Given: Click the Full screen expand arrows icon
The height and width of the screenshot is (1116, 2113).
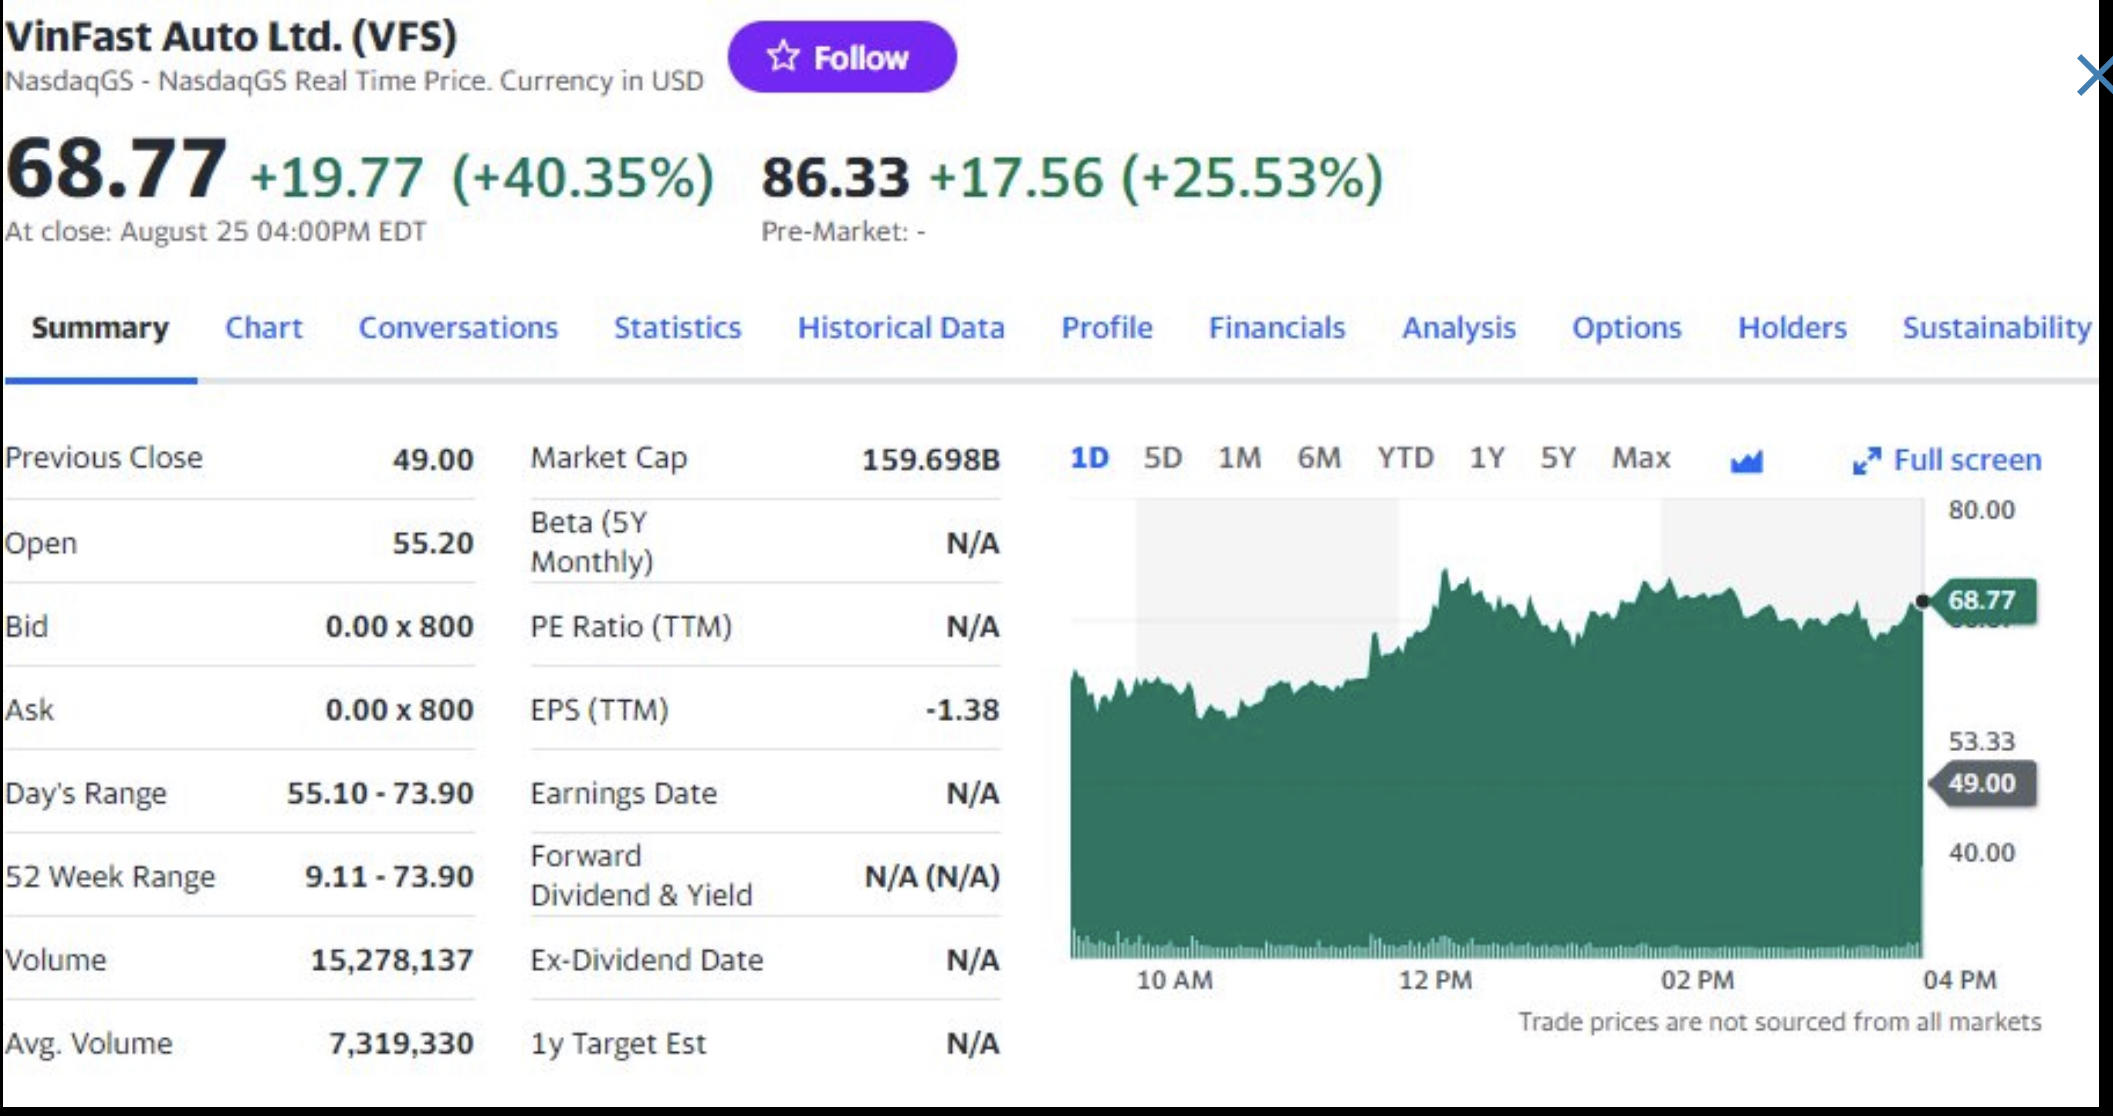Looking at the screenshot, I should [x=1866, y=461].
